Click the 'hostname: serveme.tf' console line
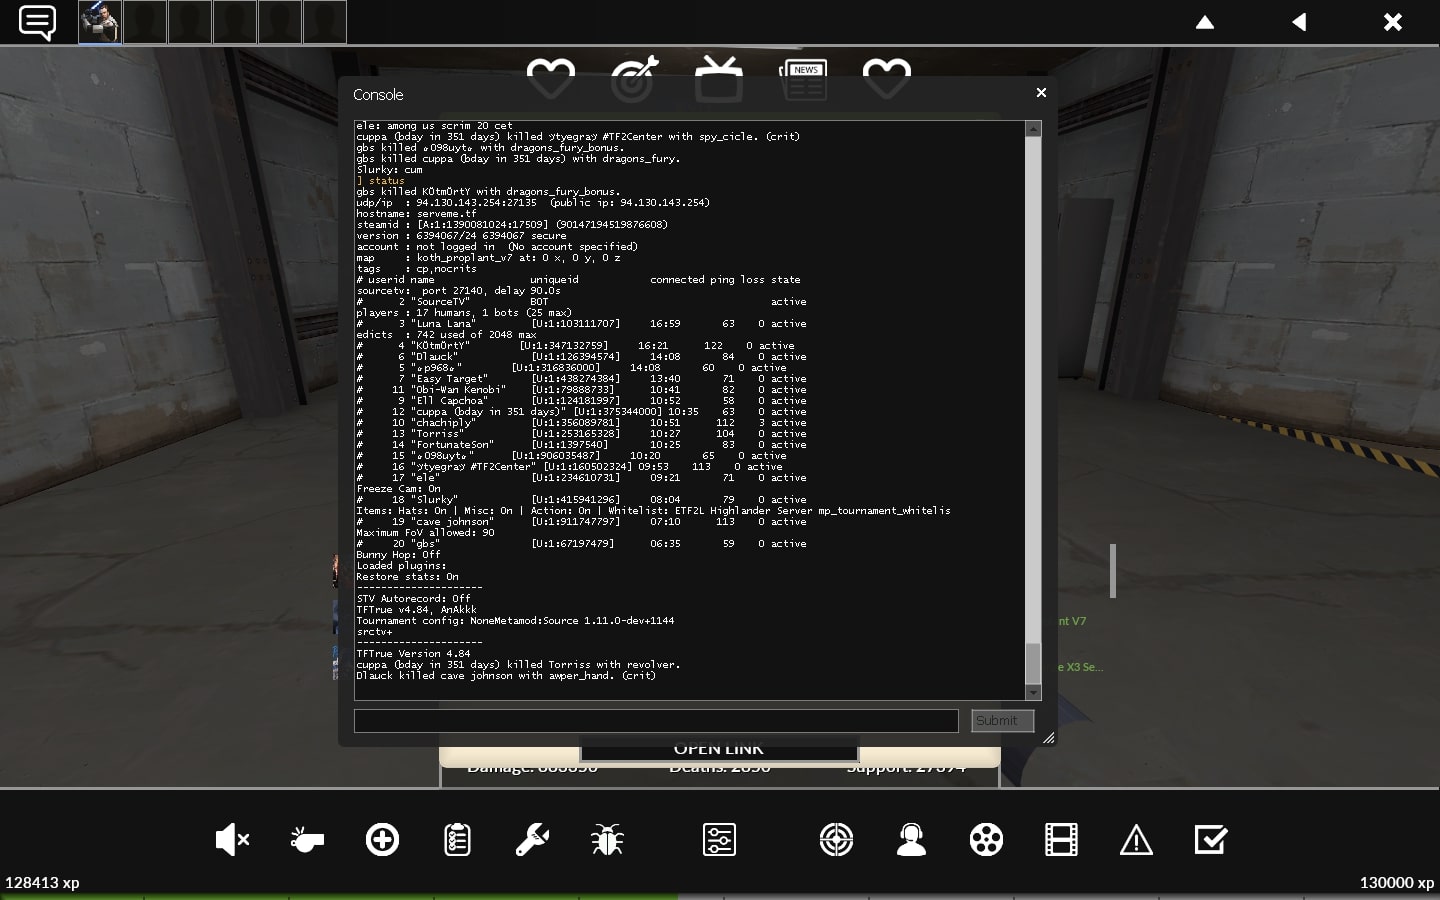This screenshot has width=1440, height=900. click(x=416, y=213)
